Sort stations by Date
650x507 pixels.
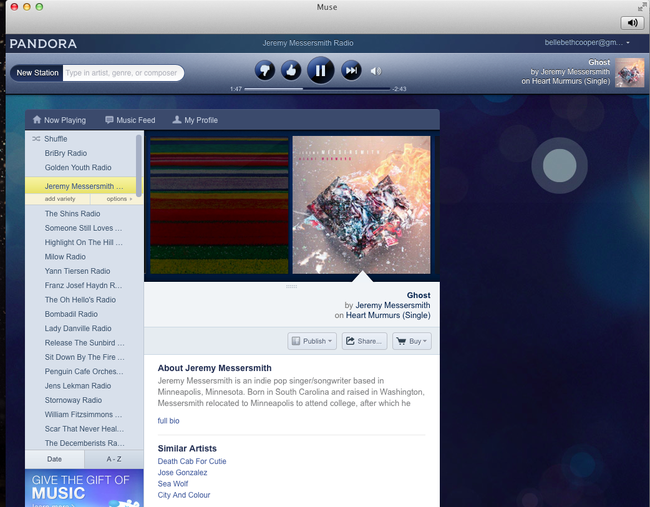[x=53, y=459]
